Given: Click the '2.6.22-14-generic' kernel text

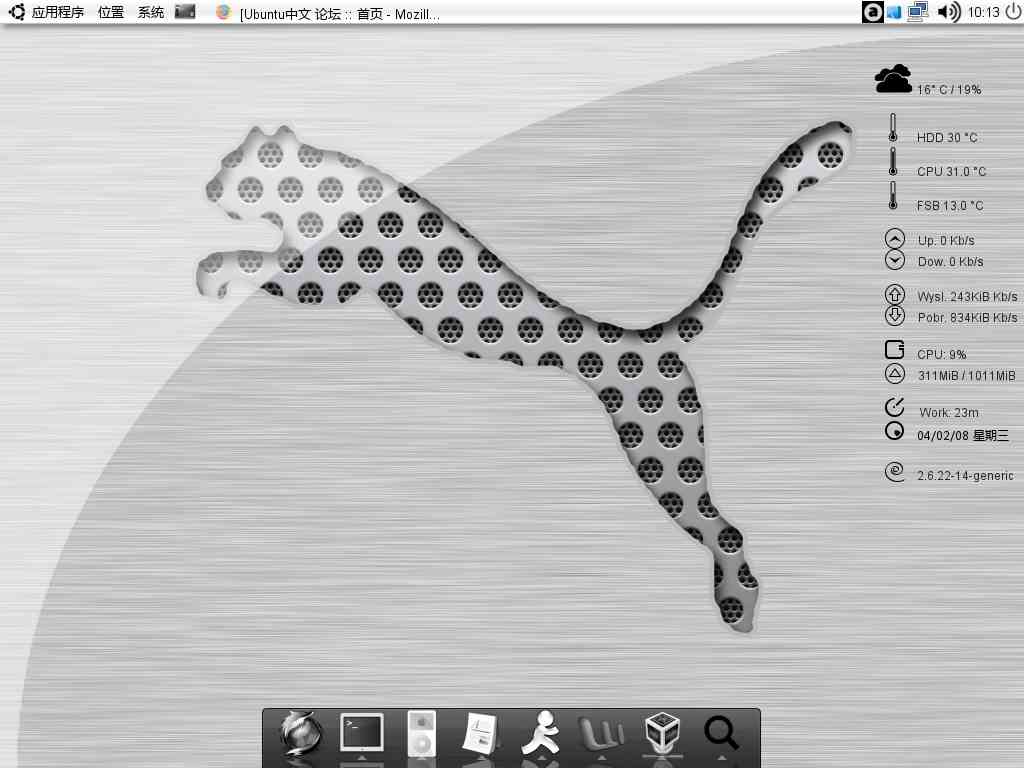Looking at the screenshot, I should (965, 475).
